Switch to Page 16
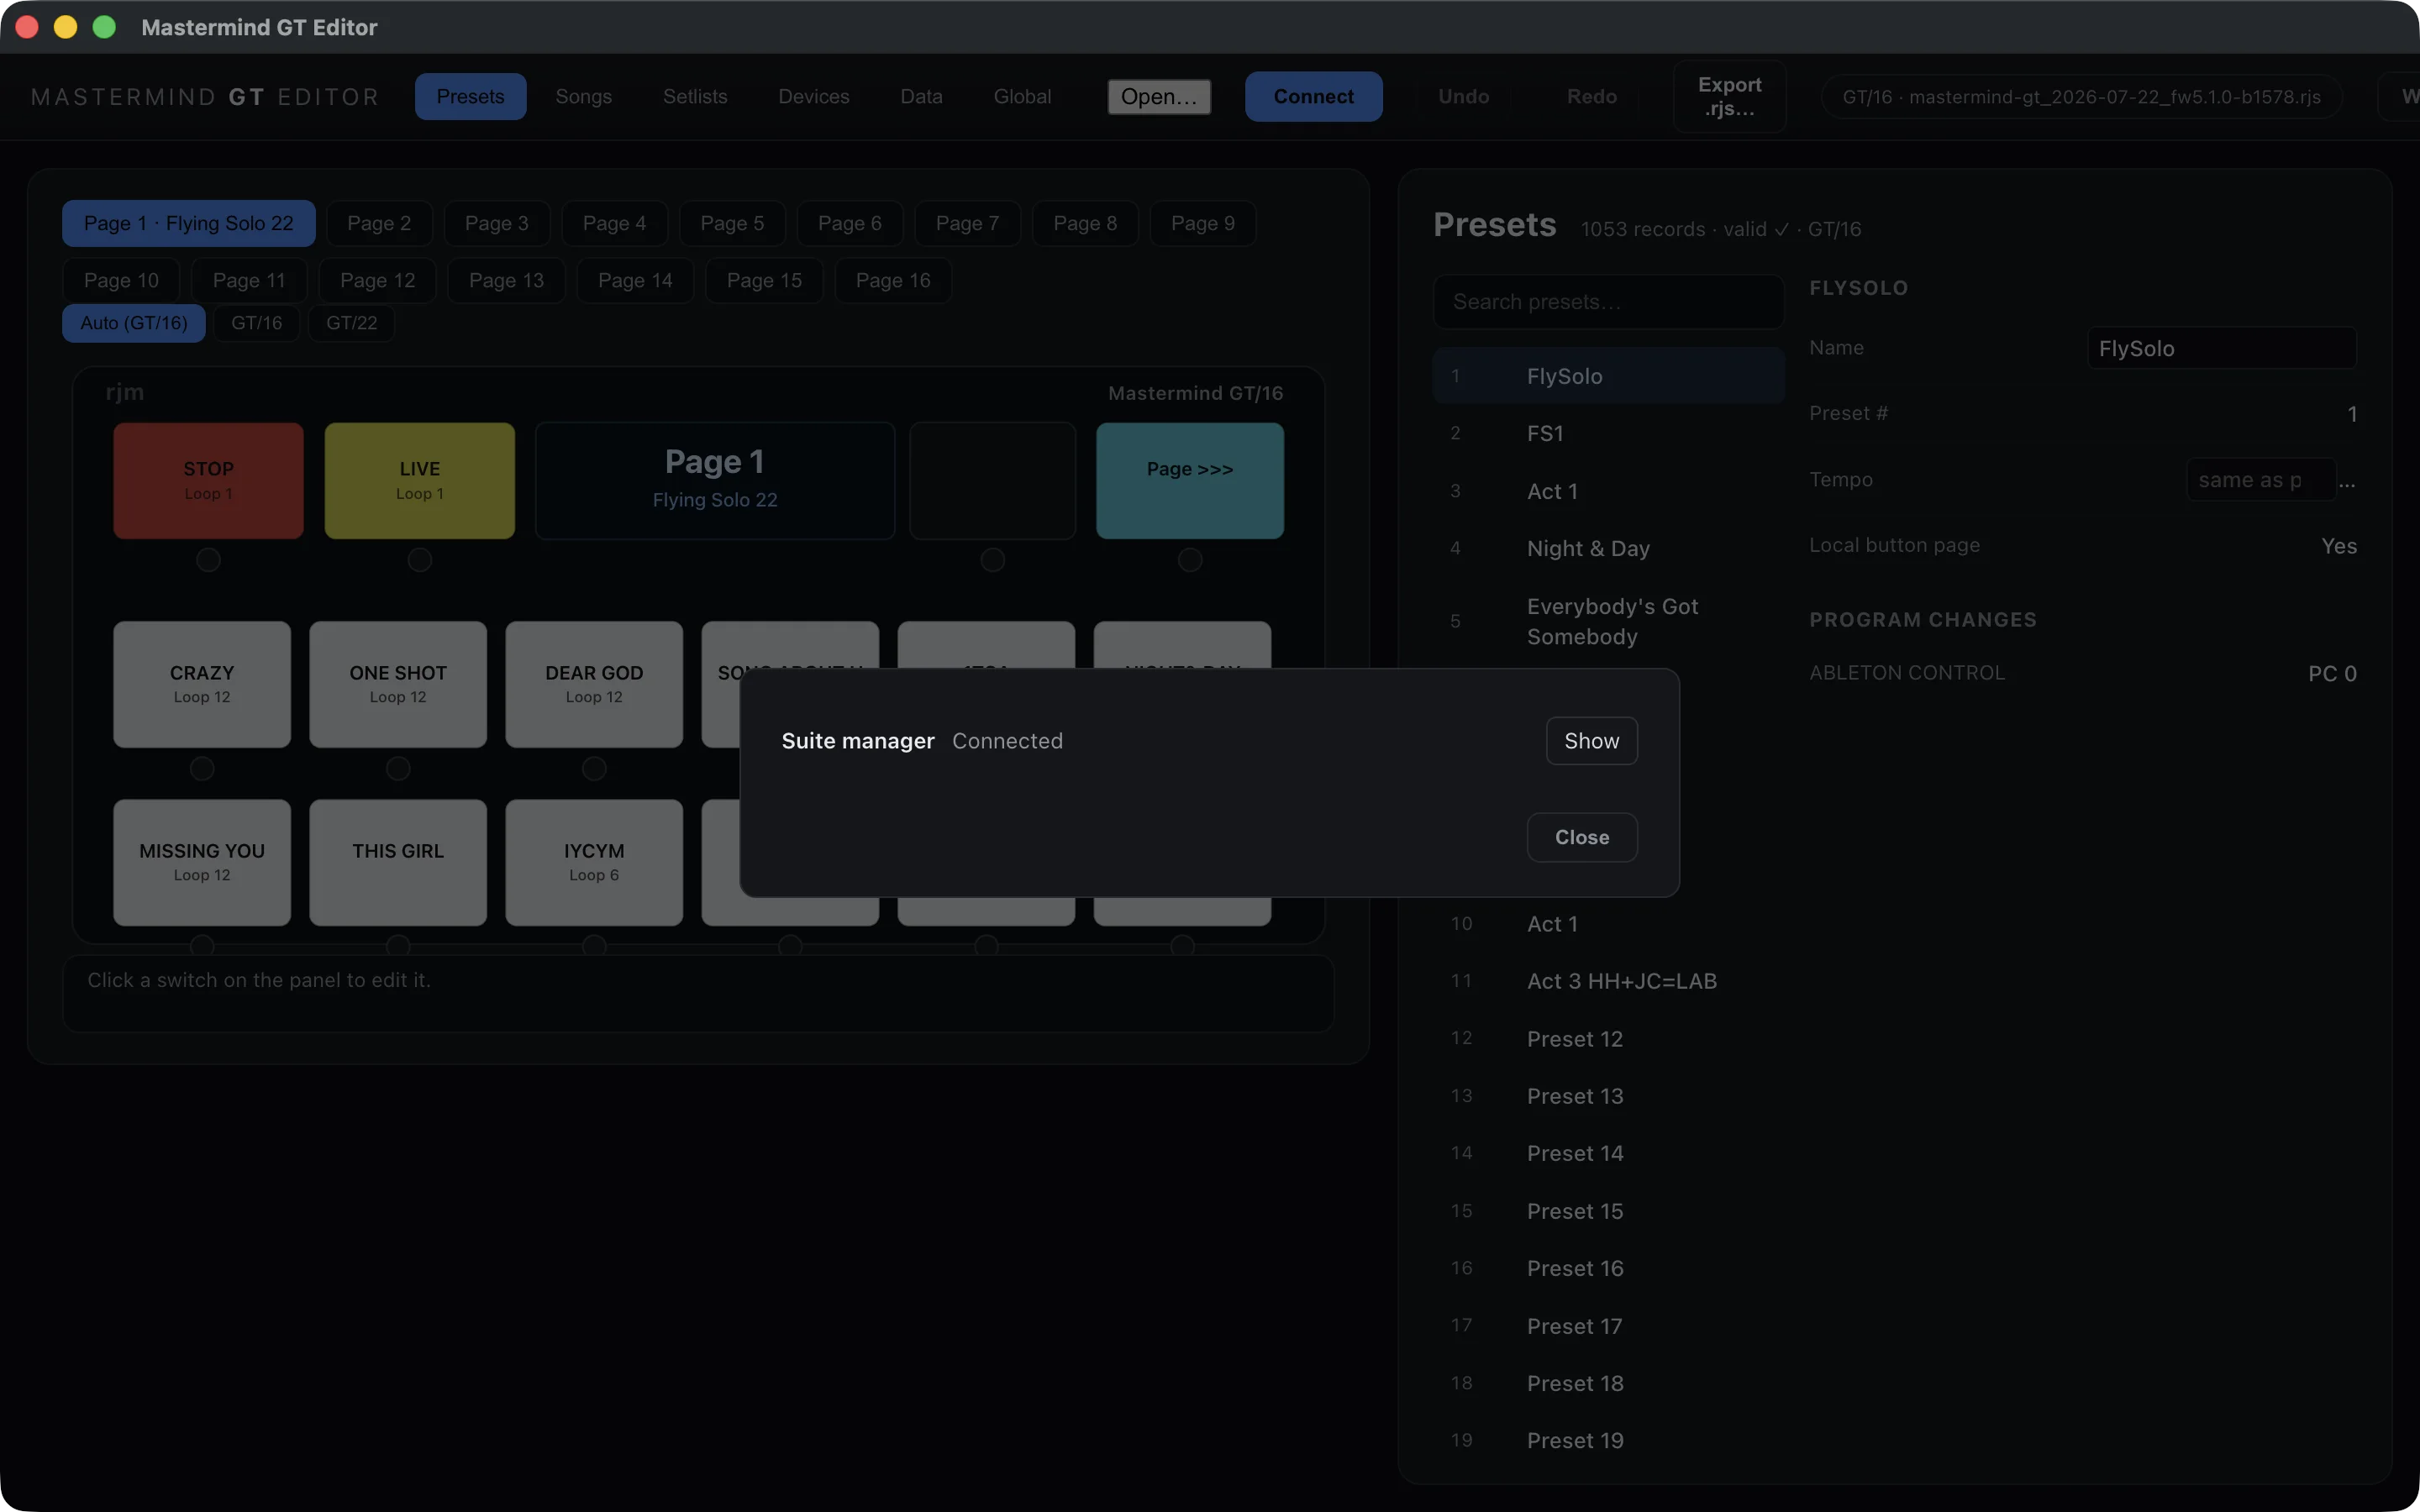The width and height of the screenshot is (2420, 1512). [893, 280]
